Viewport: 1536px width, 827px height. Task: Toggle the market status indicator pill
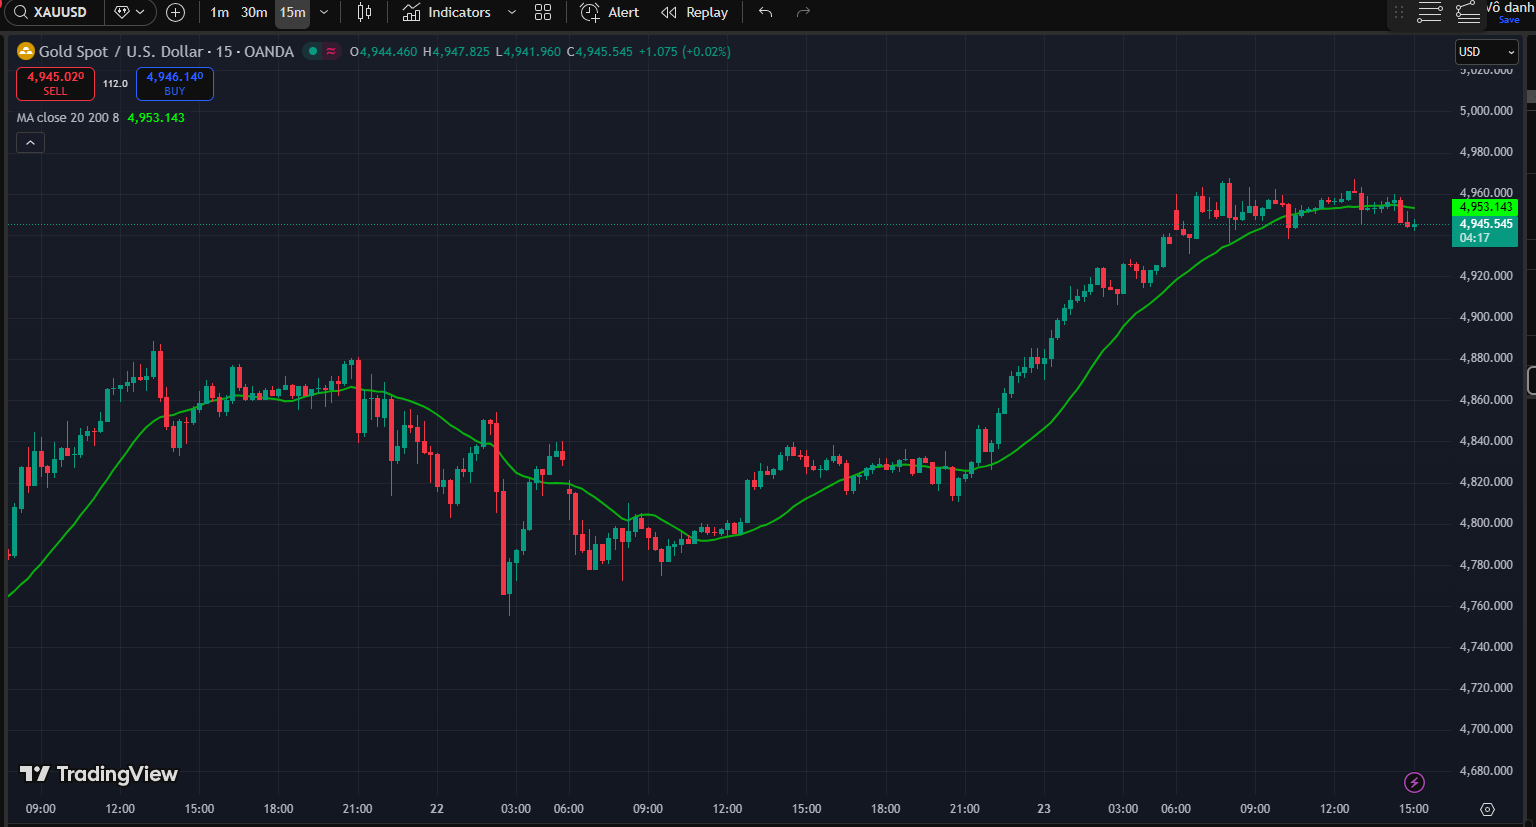(x=322, y=51)
